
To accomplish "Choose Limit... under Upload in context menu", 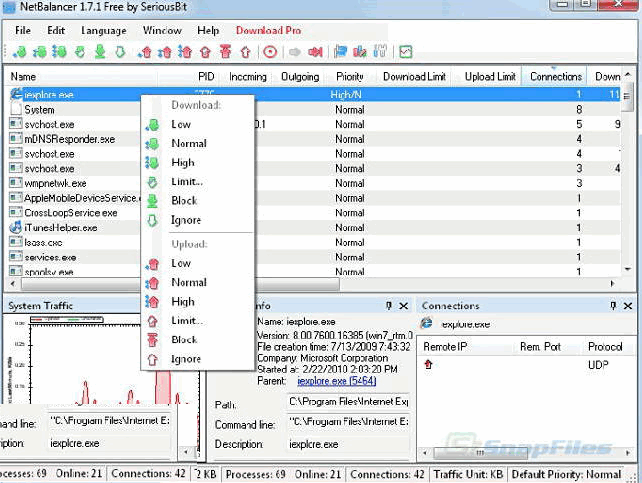I will point(197,320).
